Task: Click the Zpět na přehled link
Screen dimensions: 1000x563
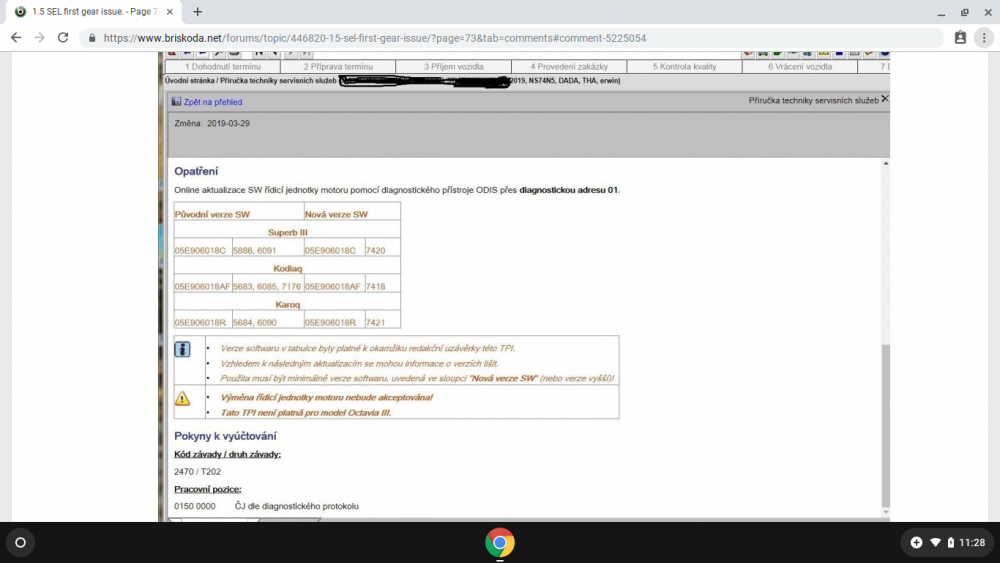Action: (213, 102)
